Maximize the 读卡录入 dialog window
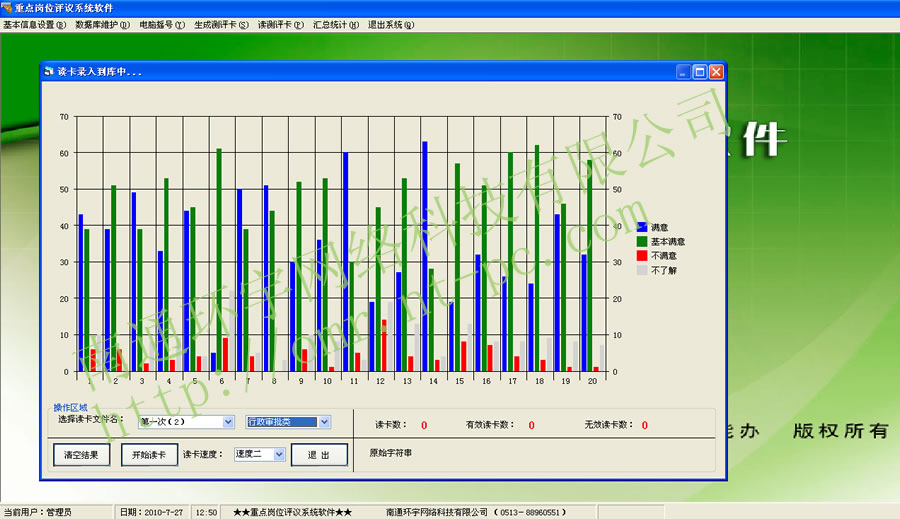The image size is (900, 519). click(x=700, y=72)
